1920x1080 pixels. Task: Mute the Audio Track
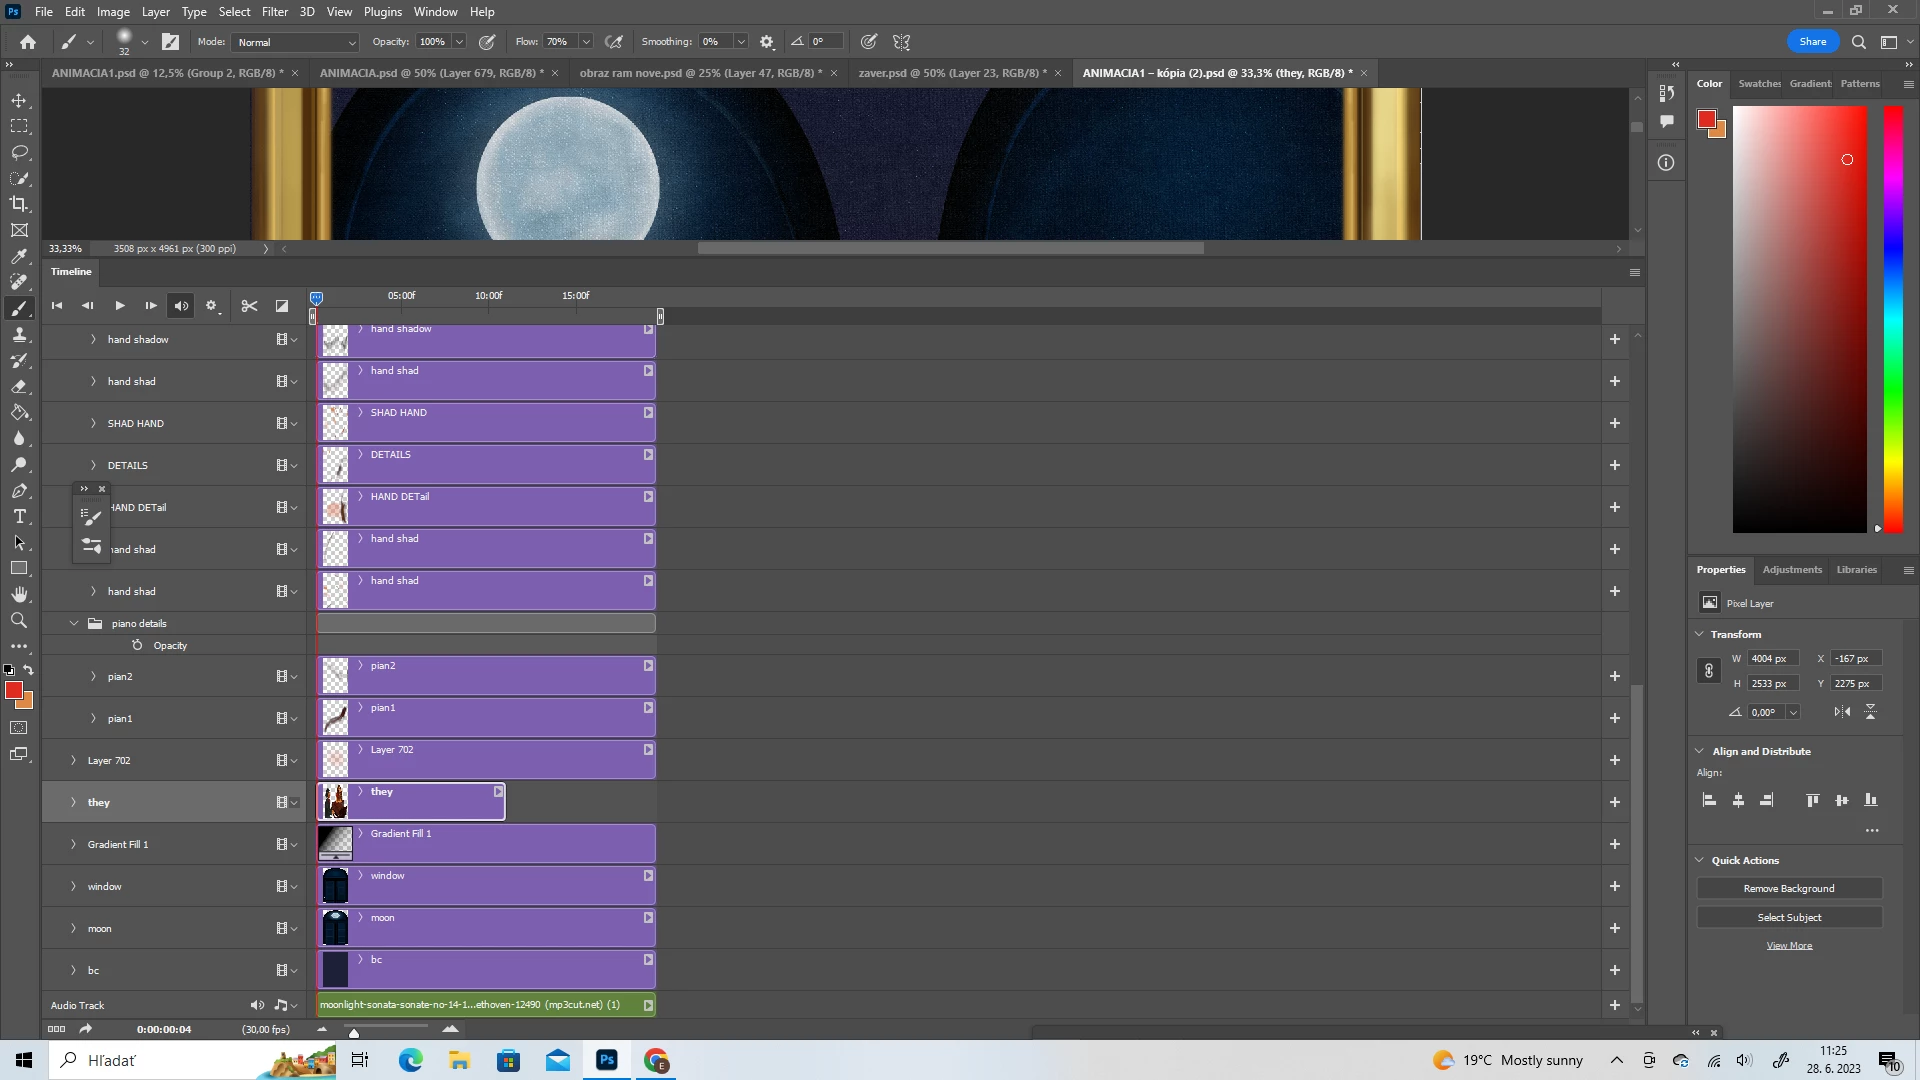[x=257, y=1005]
